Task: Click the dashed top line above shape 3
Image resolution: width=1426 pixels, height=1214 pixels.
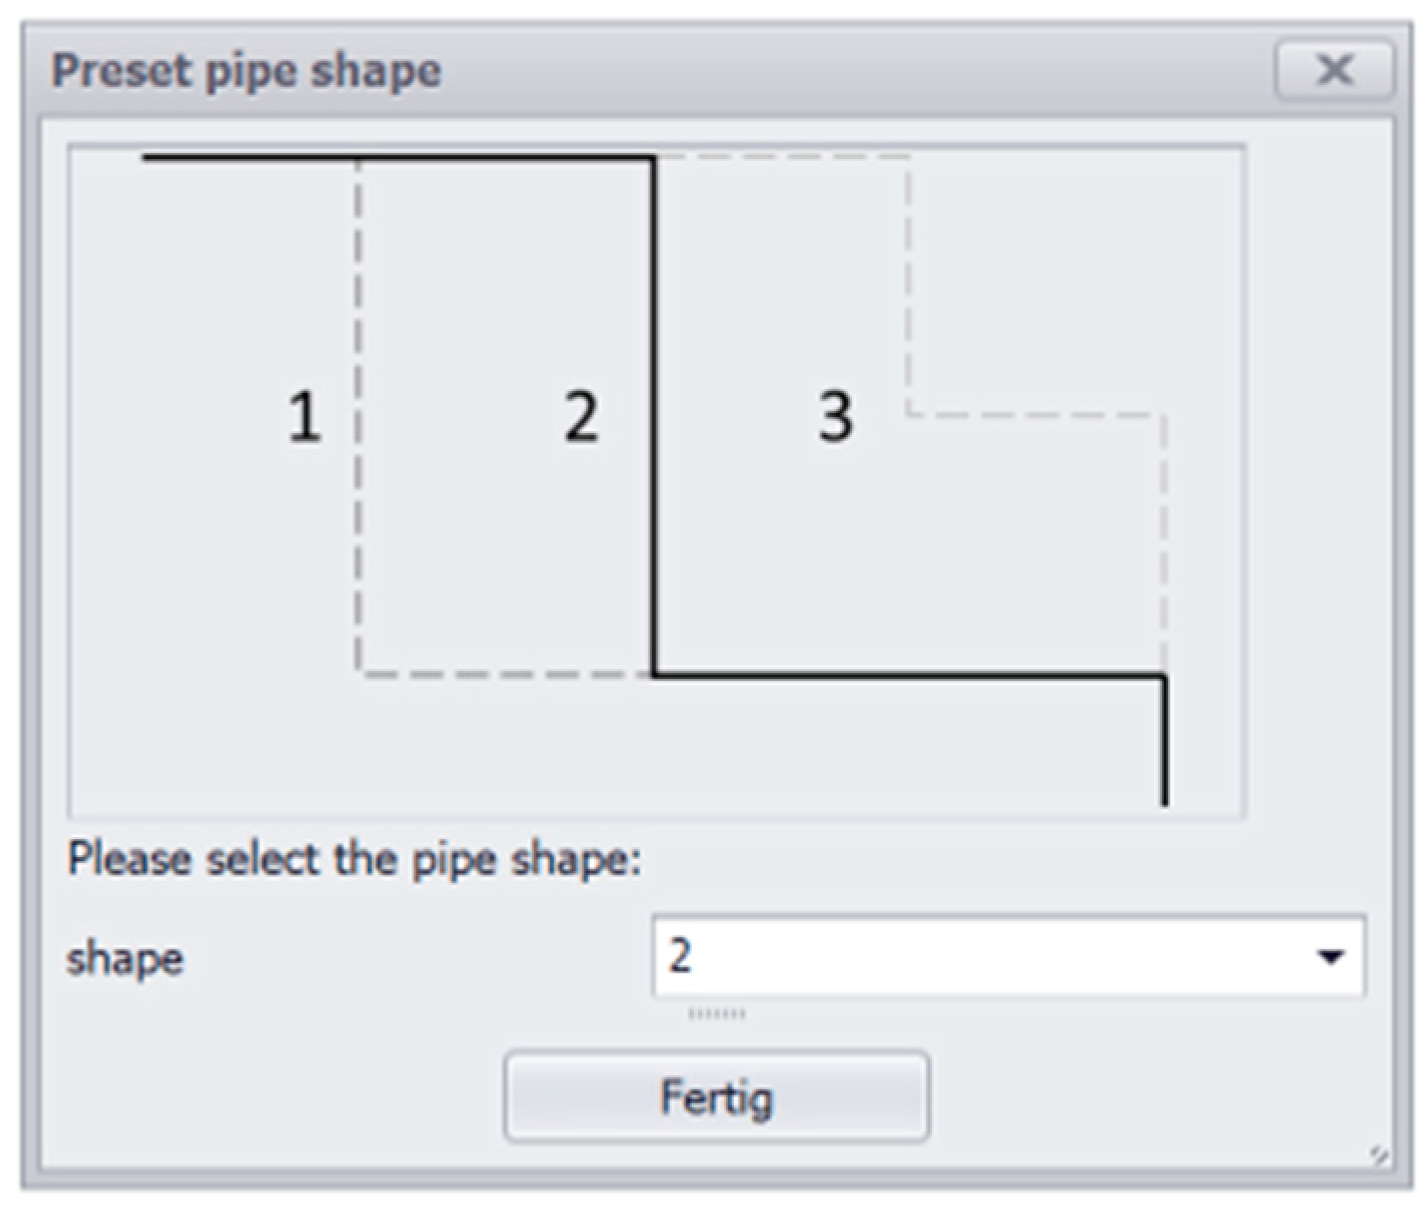Action: pos(782,157)
